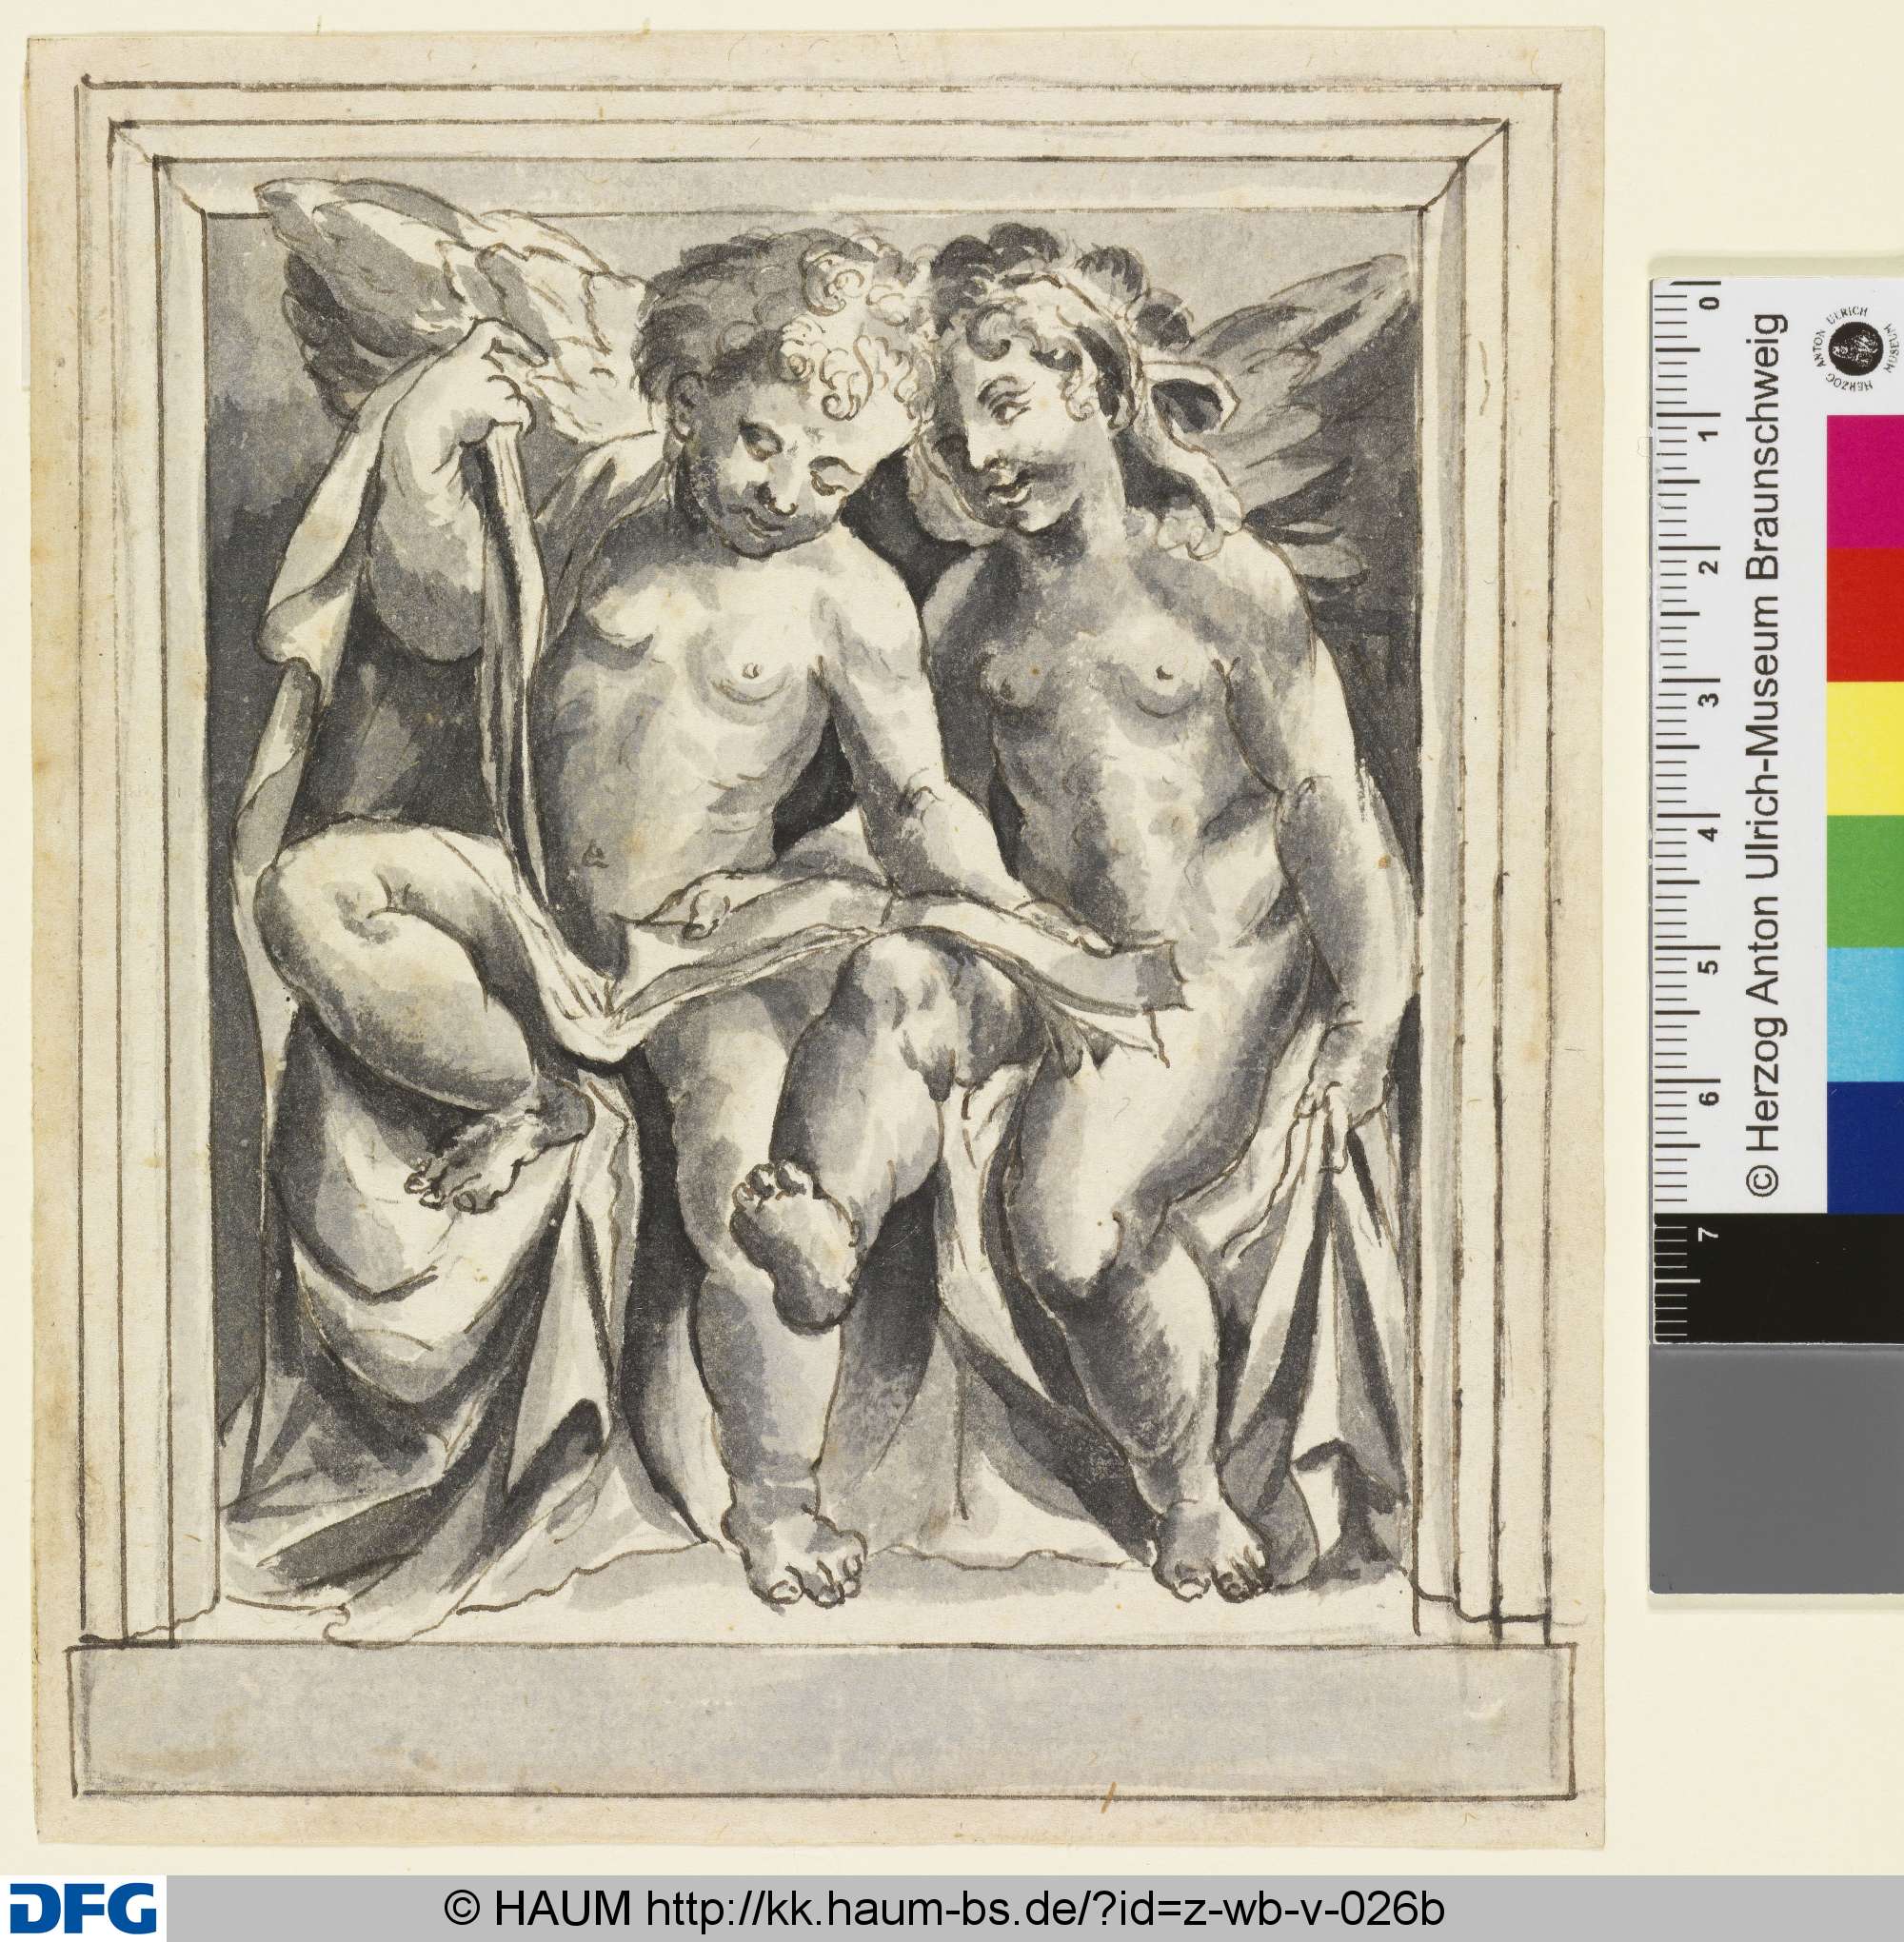This screenshot has width=1904, height=1942.
Task: Select the green color swatch
Action: coord(1864,881)
